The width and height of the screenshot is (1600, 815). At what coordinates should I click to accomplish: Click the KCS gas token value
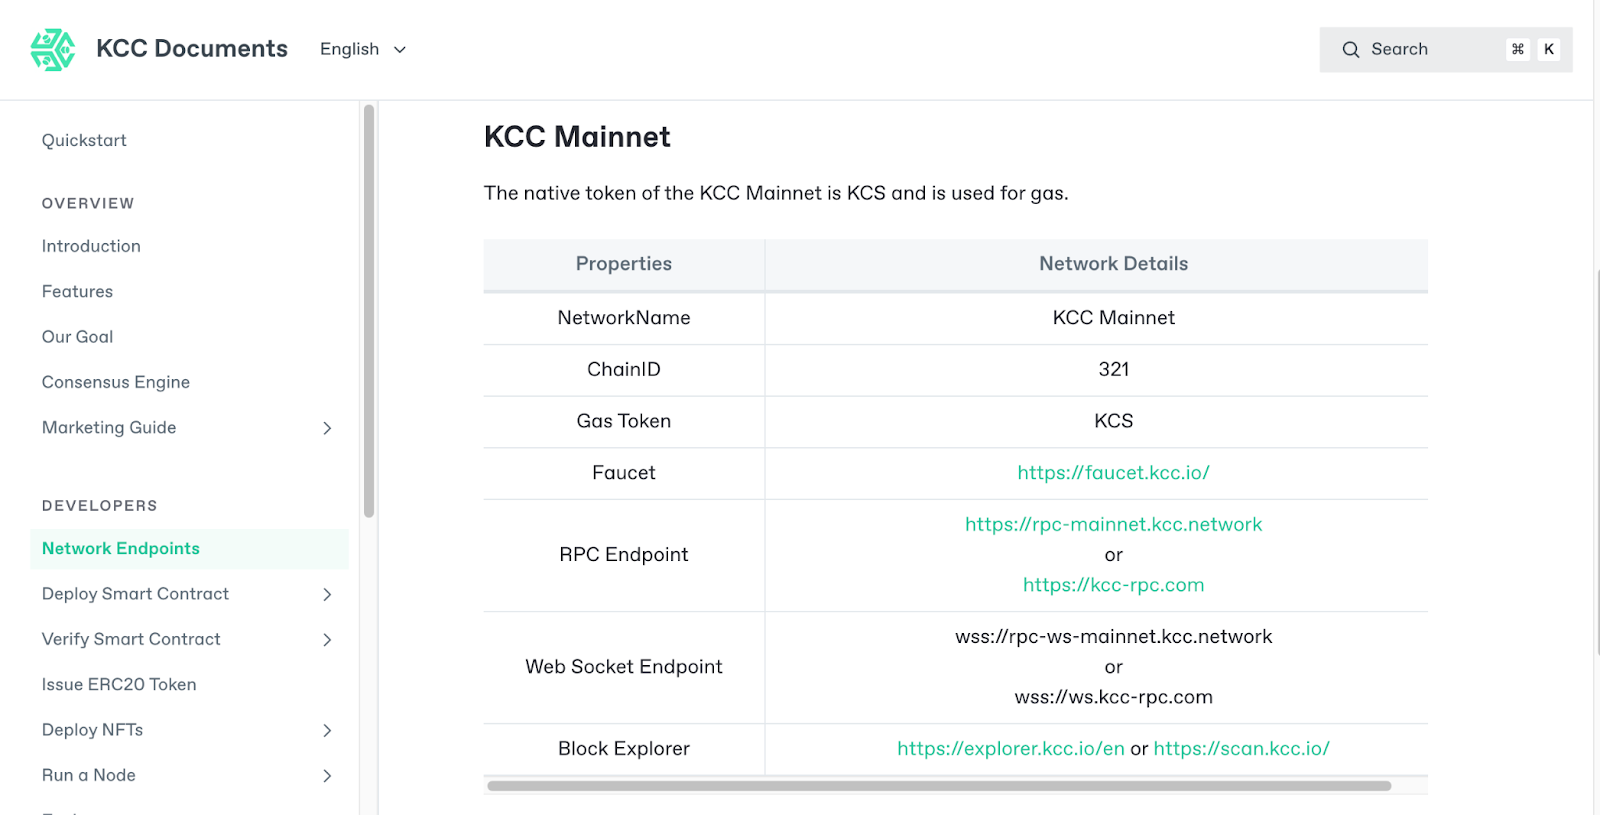pyautogui.click(x=1113, y=422)
